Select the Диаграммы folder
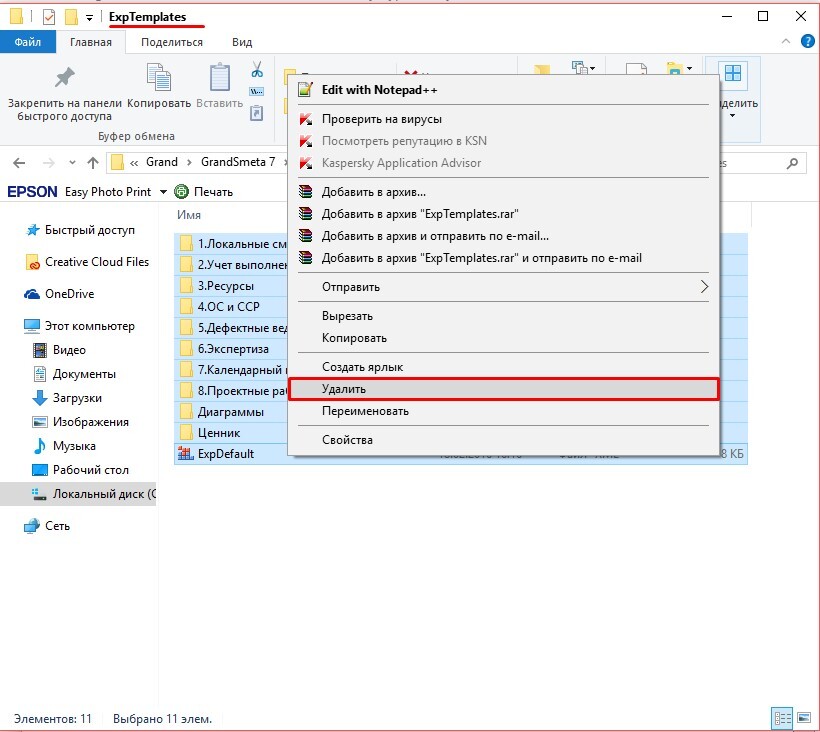 [231, 412]
